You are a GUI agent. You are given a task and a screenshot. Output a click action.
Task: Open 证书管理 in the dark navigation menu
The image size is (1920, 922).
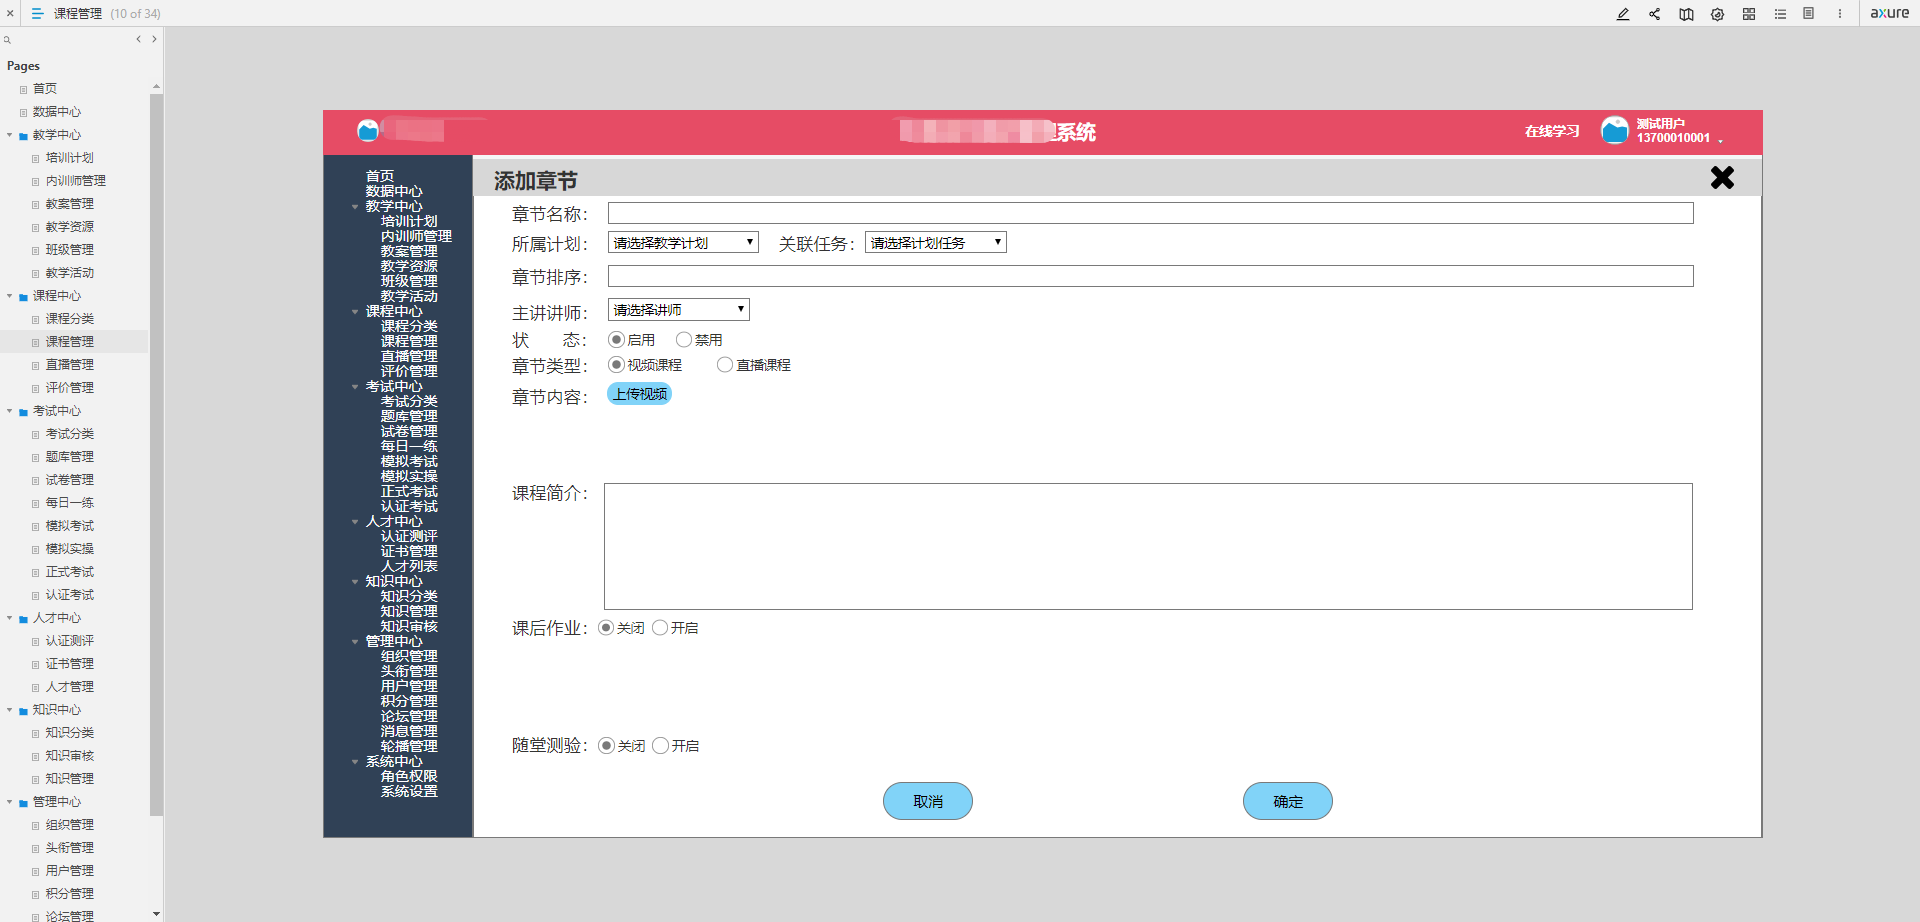point(409,551)
